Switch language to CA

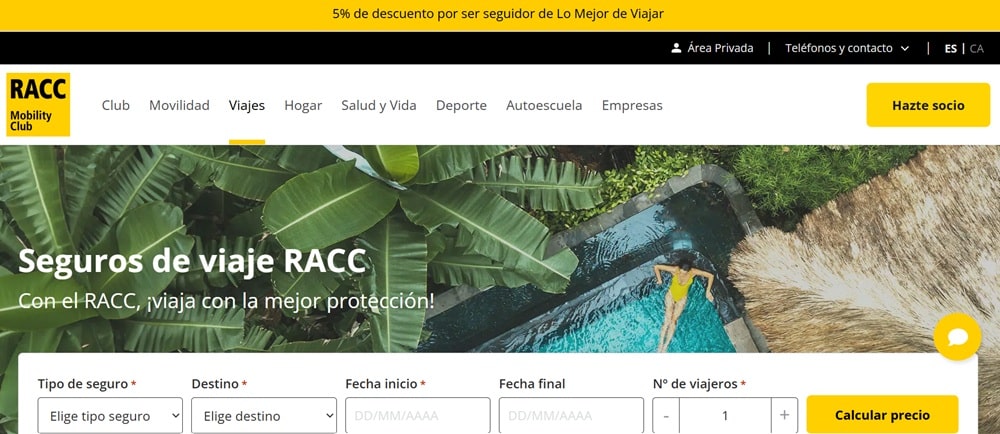tap(976, 48)
